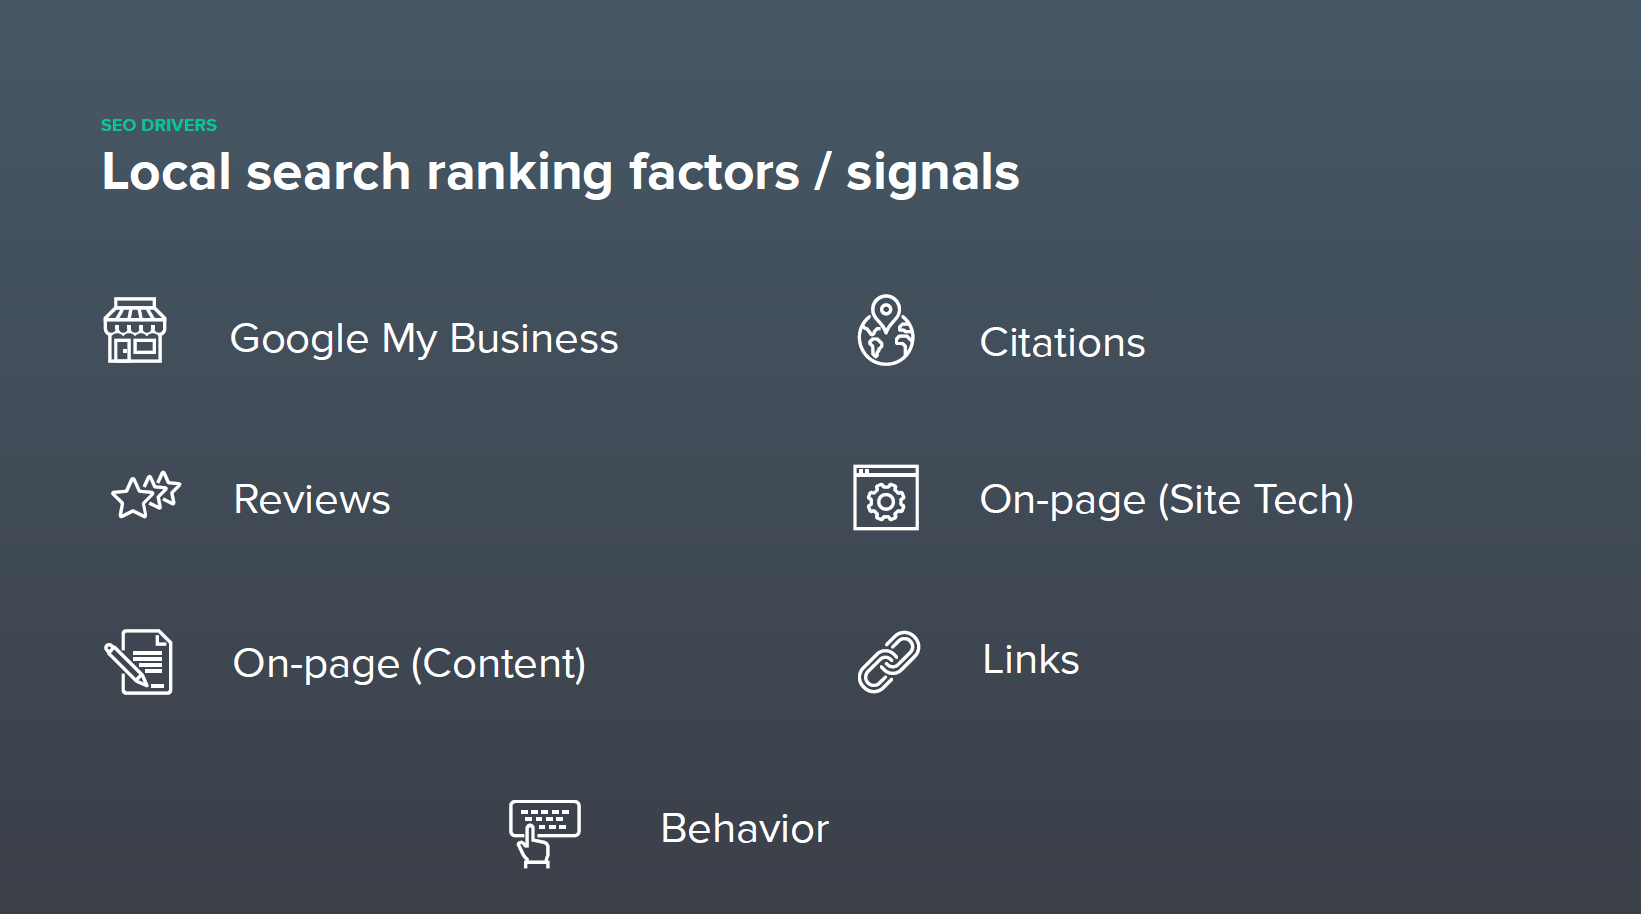
Task: Select the word 'search' in the title
Action: [328, 172]
